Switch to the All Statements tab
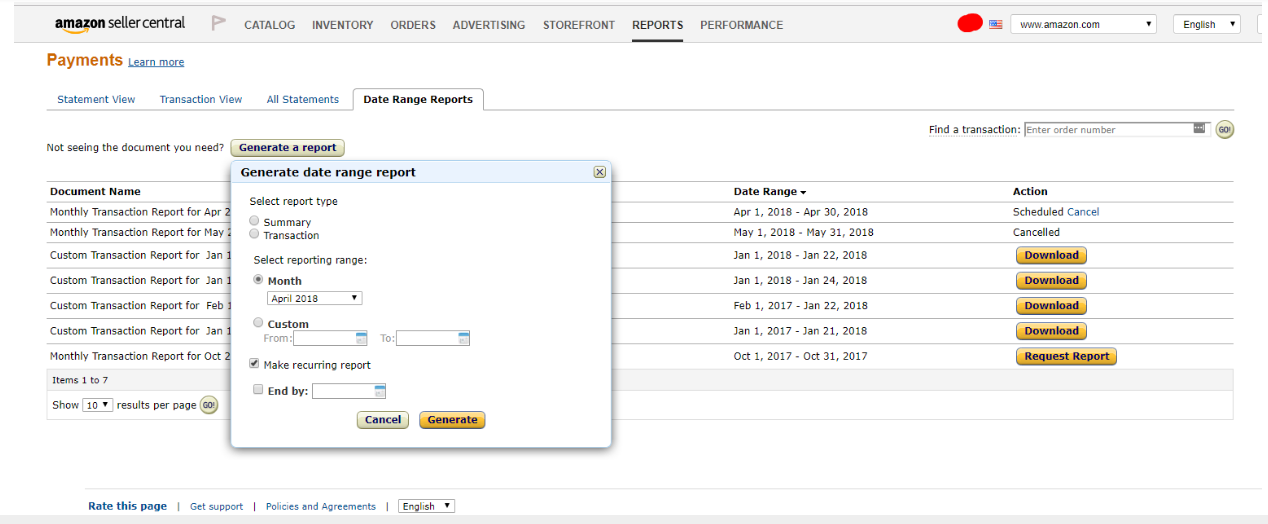 pos(302,99)
